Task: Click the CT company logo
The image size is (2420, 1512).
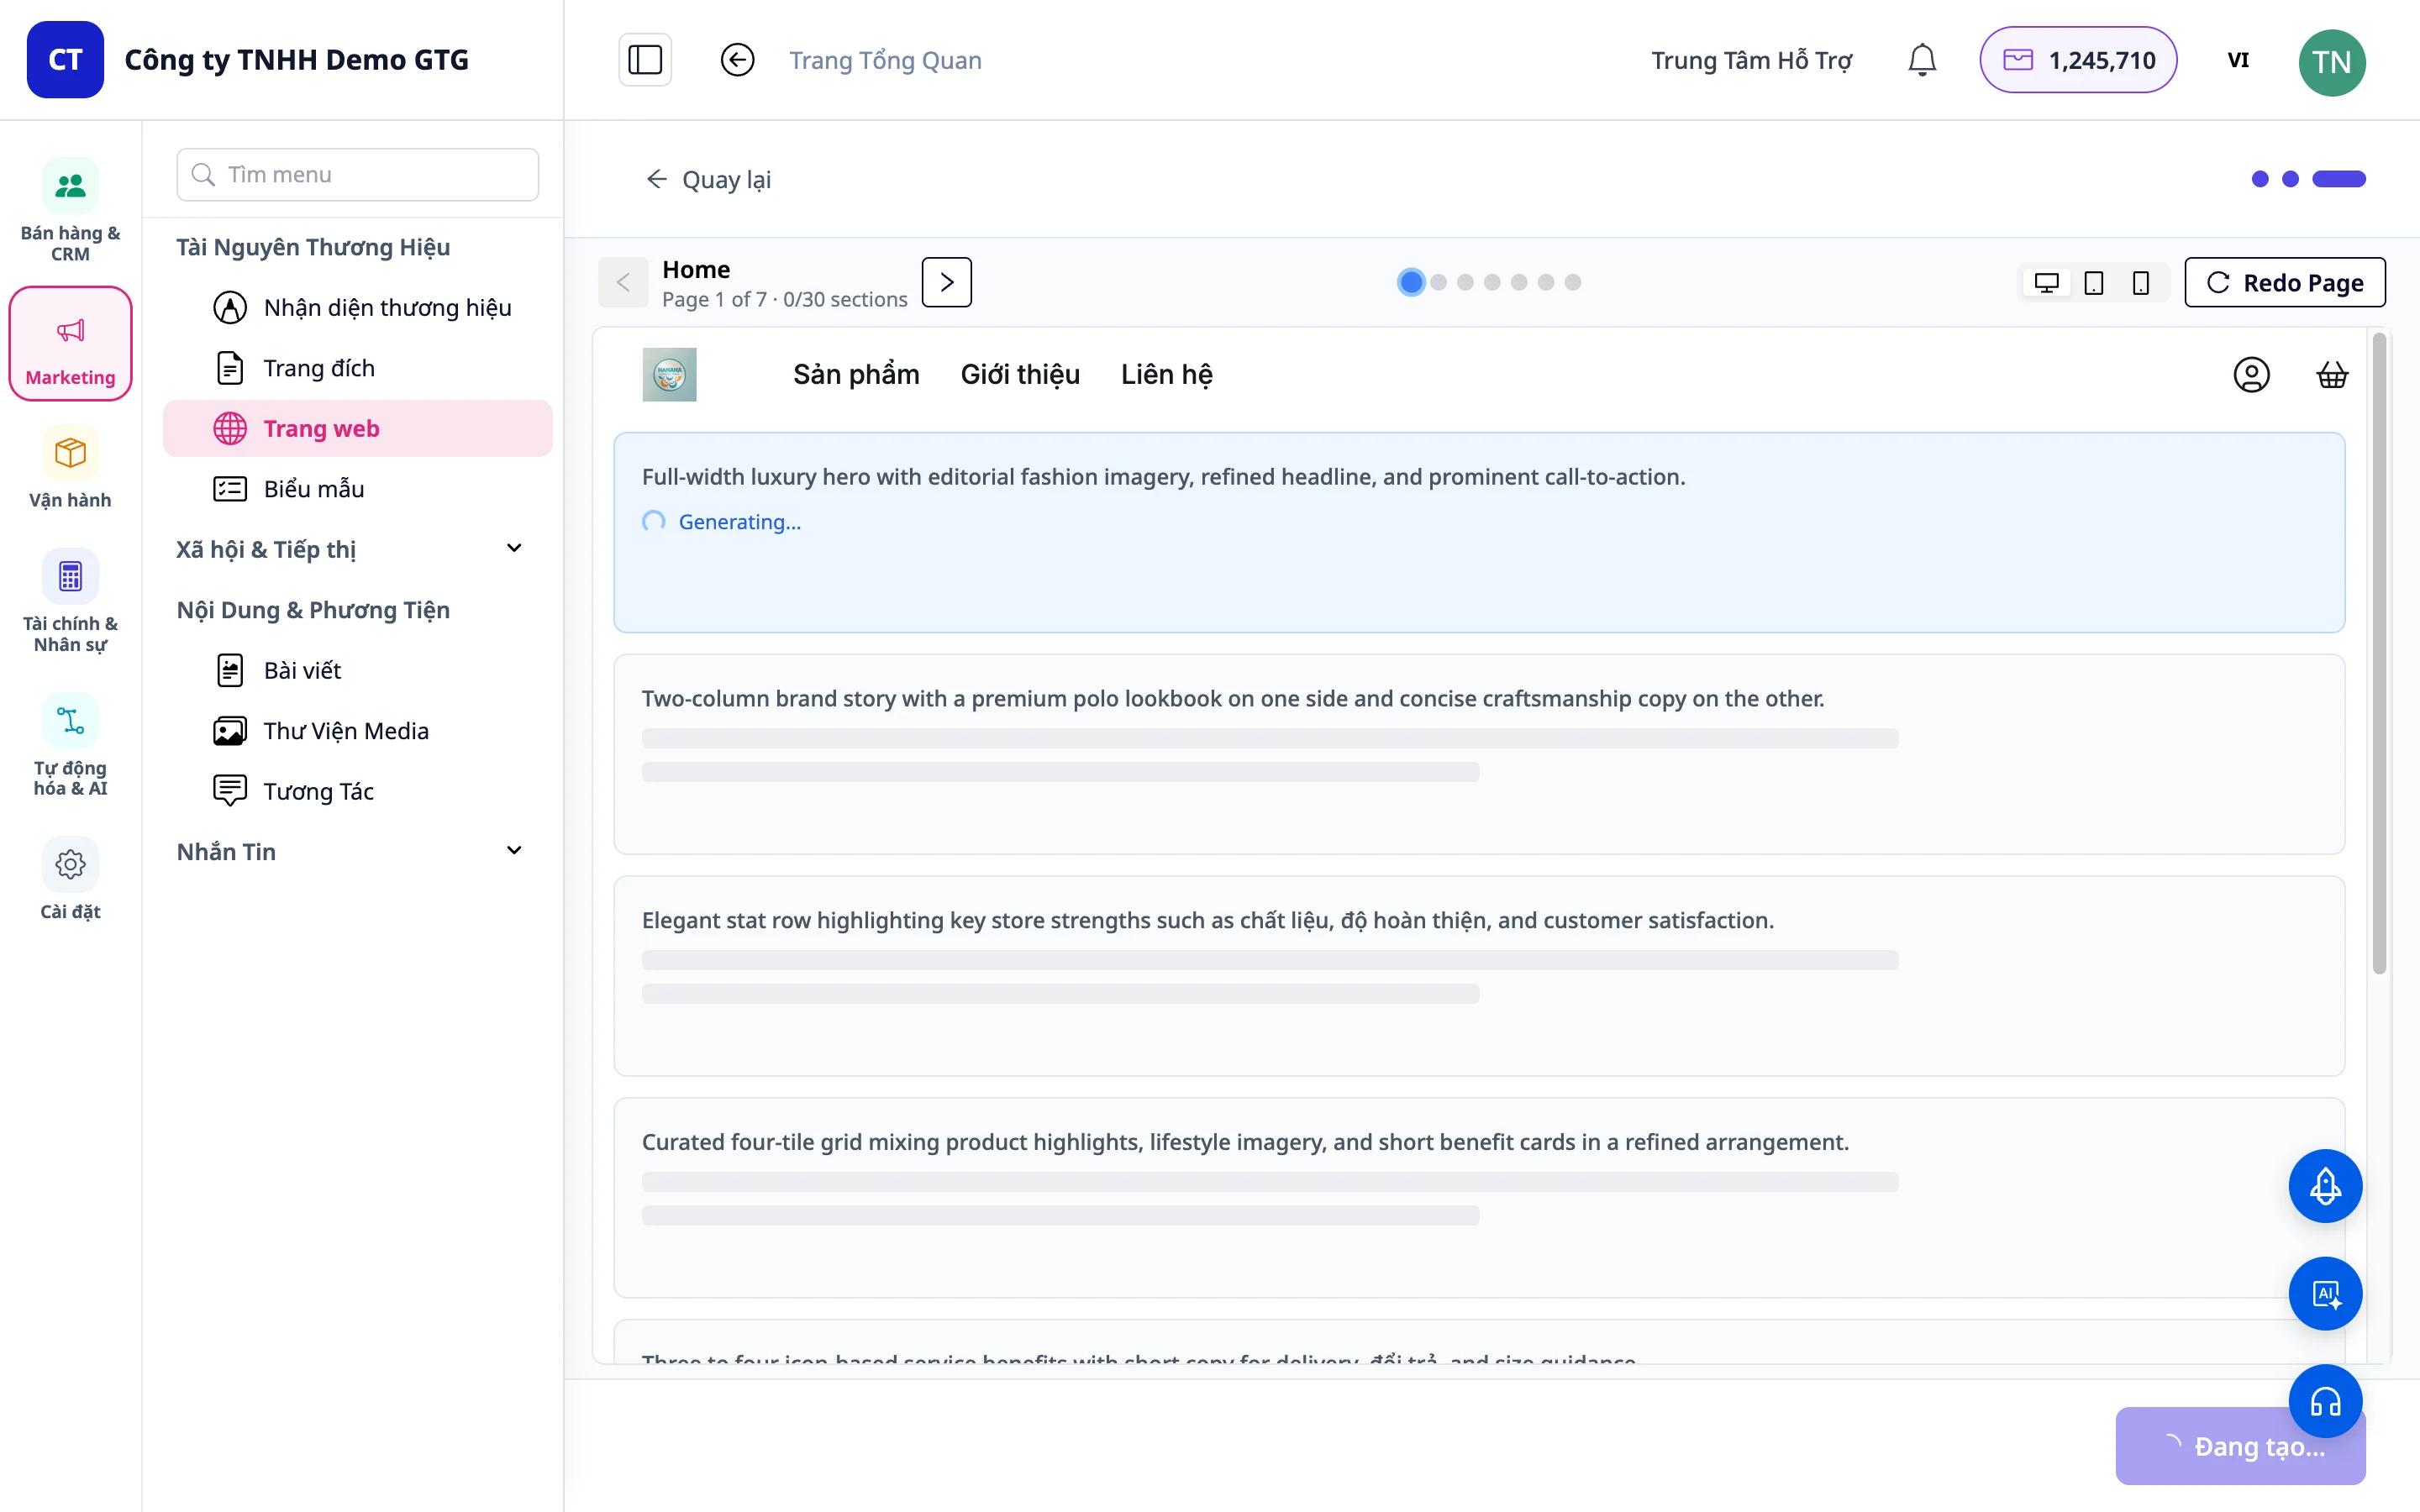Action: pyautogui.click(x=65, y=60)
